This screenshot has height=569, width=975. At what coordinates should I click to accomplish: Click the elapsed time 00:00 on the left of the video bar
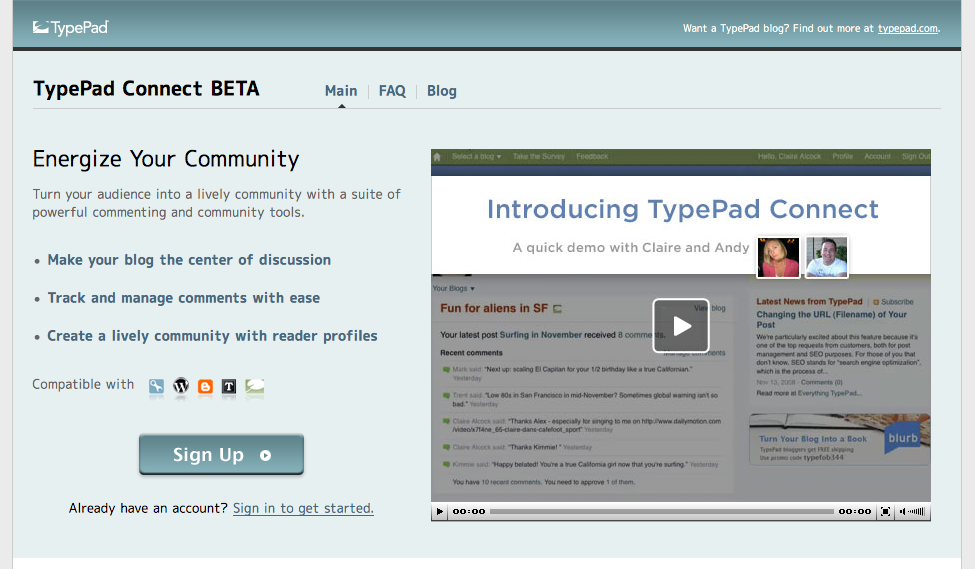point(469,511)
